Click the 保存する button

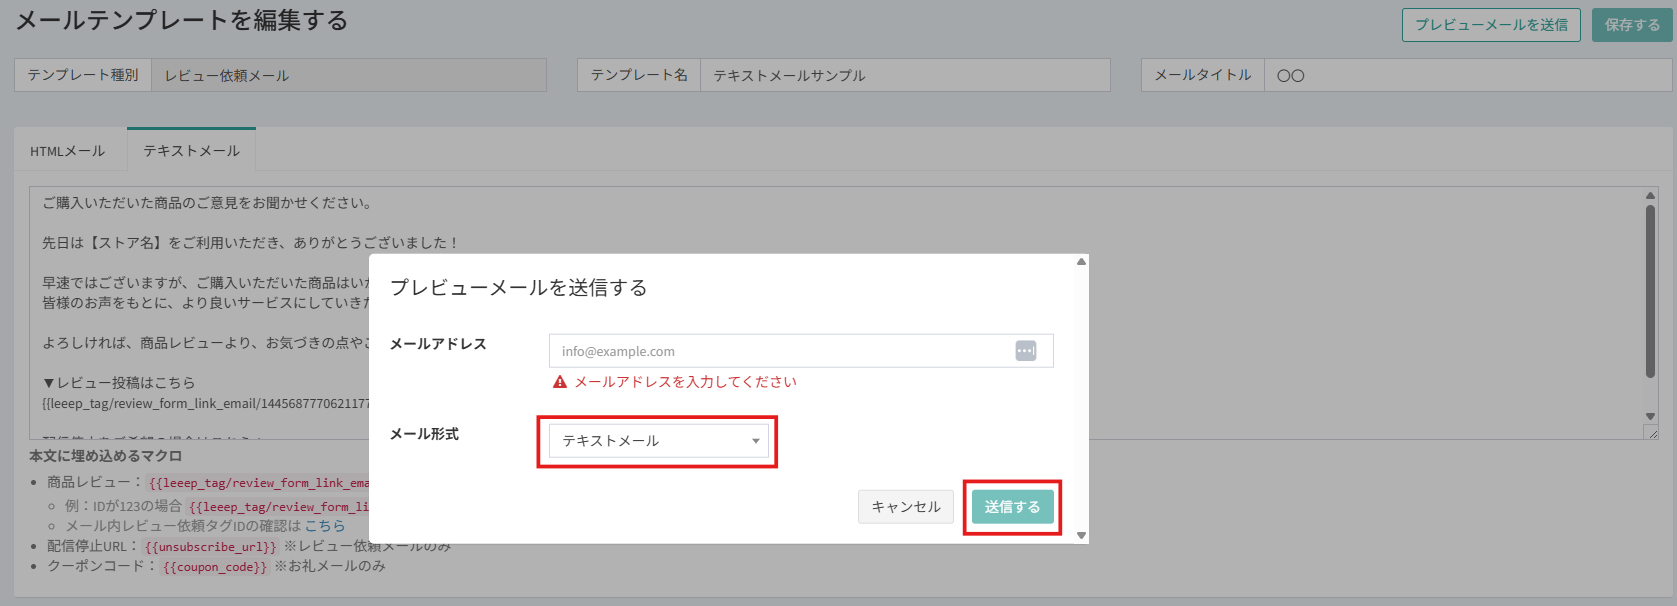1632,25
